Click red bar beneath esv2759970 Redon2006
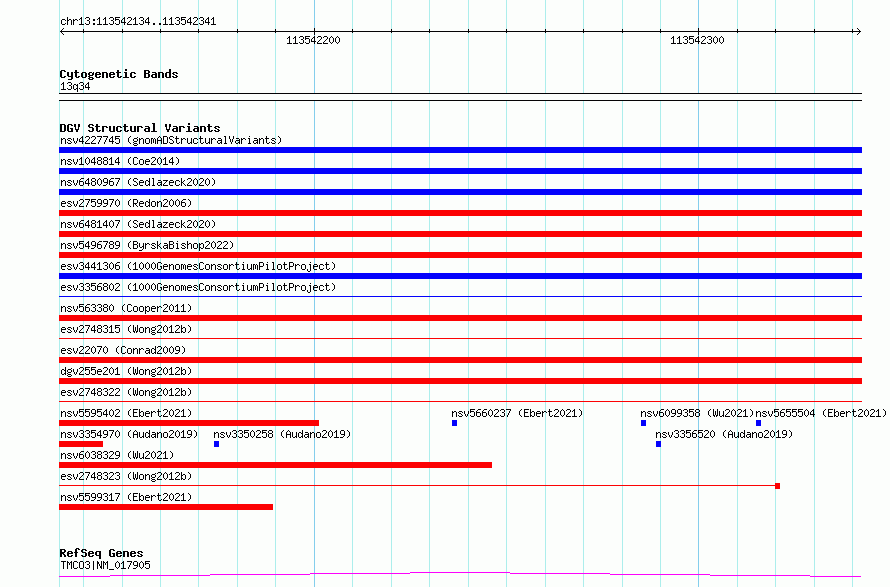This screenshot has height=587, width=890. coord(460,213)
